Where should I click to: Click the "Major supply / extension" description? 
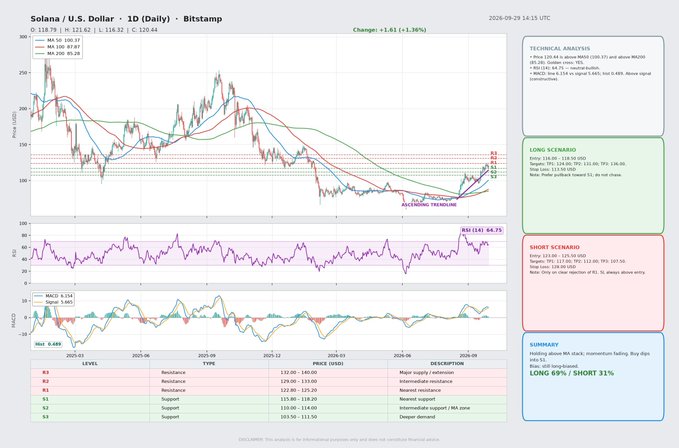tap(427, 372)
